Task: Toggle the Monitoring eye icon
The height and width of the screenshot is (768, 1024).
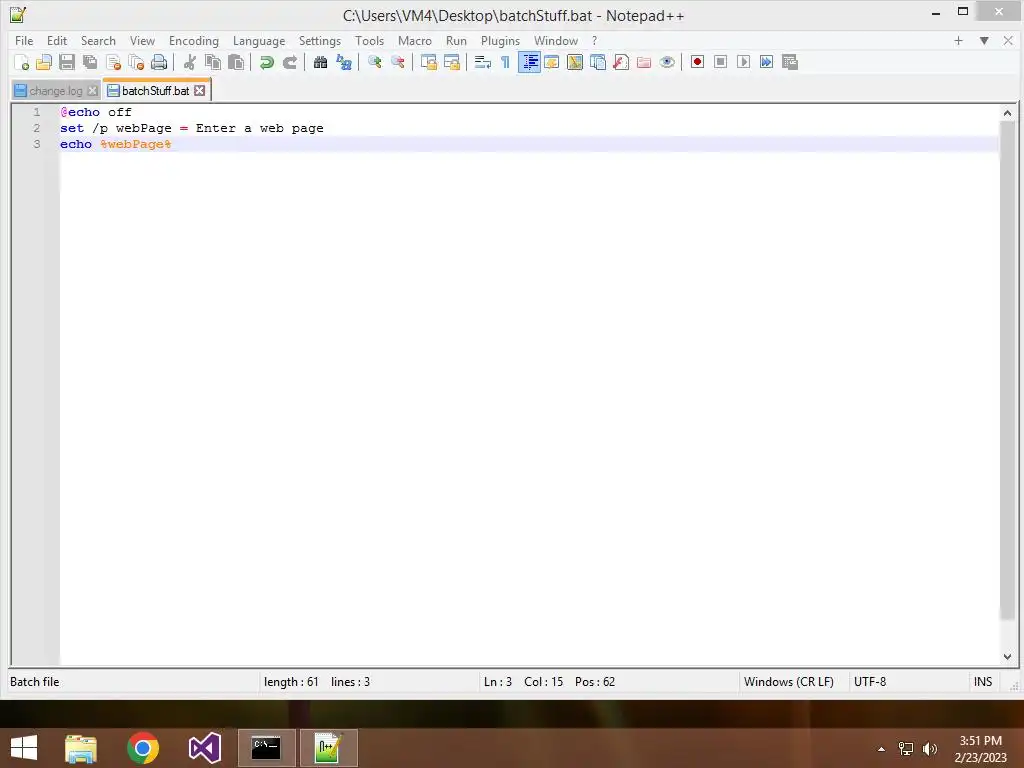Action: point(667,62)
